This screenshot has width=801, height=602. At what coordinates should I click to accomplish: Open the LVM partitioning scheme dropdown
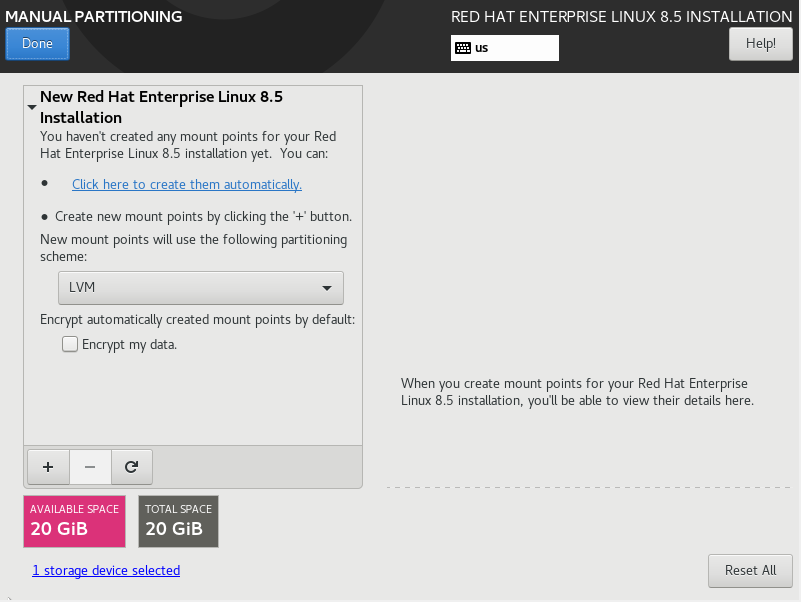coord(201,288)
